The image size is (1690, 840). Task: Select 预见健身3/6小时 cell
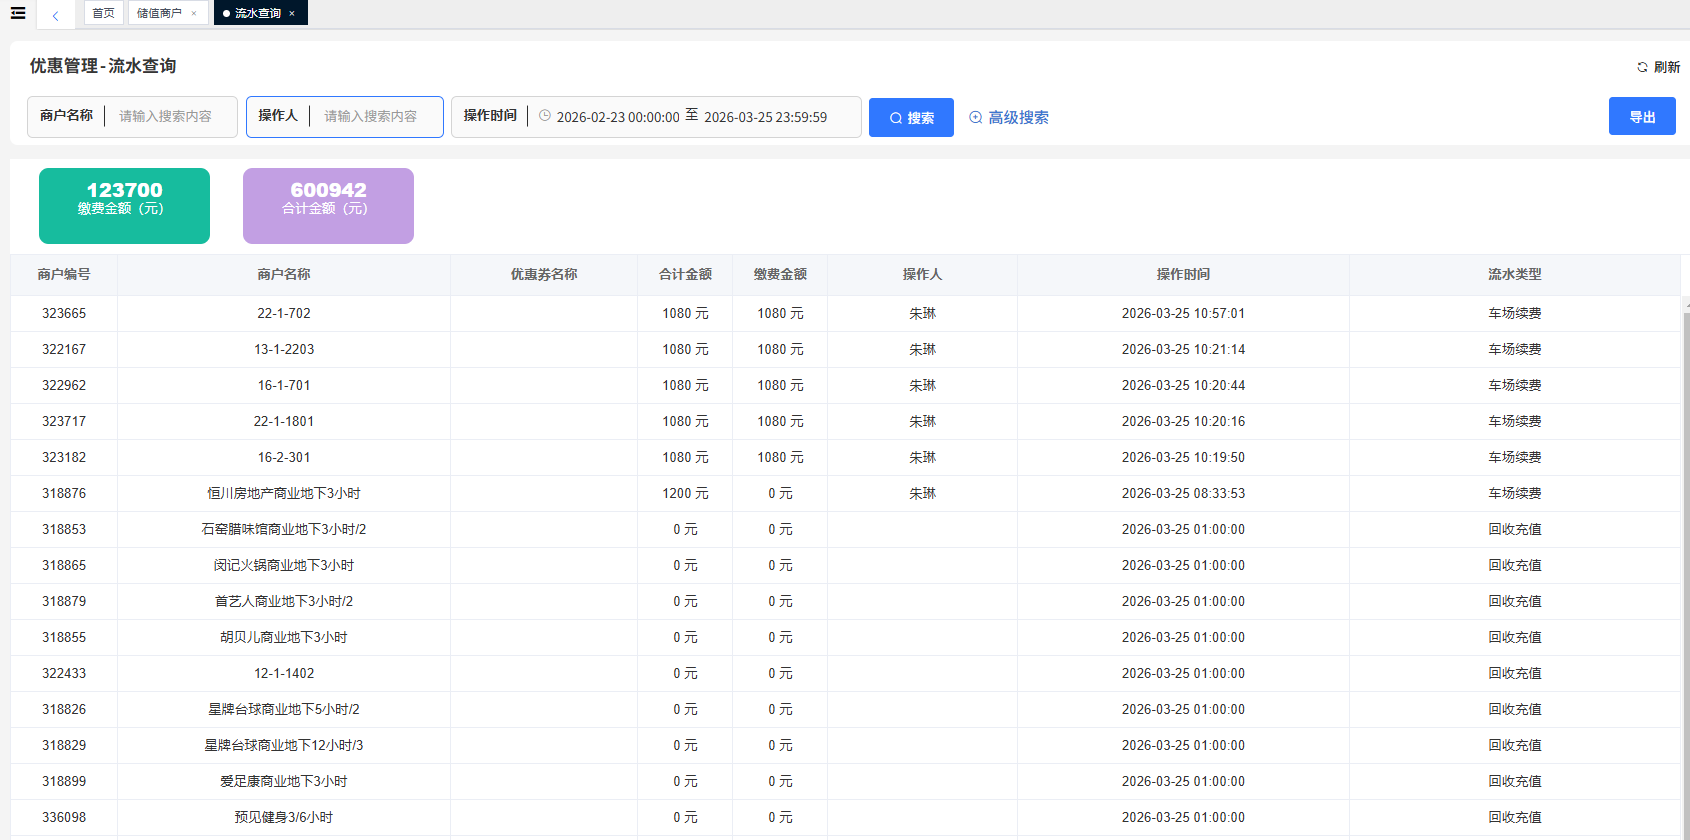pyautogui.click(x=284, y=817)
